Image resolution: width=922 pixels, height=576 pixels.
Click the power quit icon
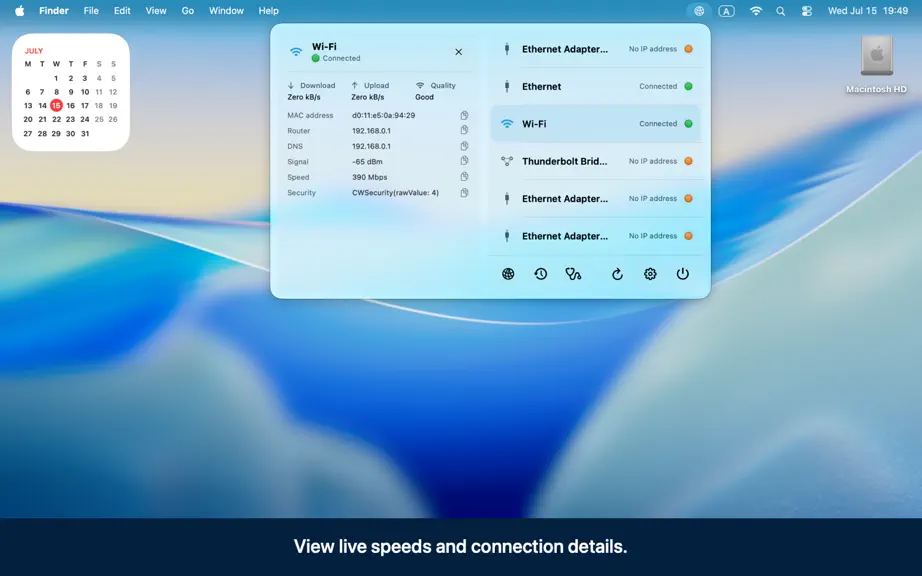click(682, 274)
